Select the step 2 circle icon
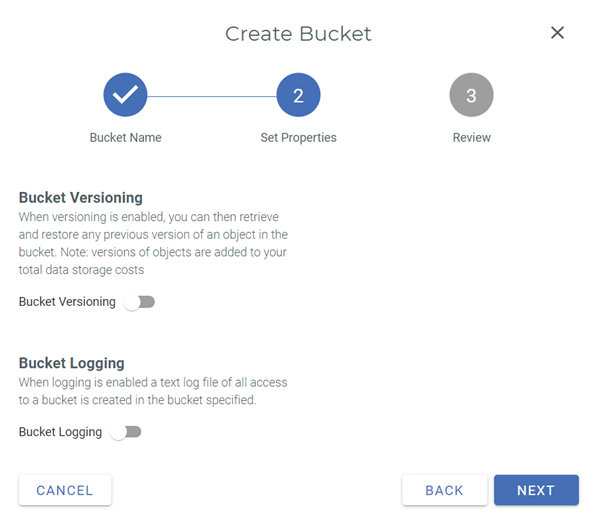The height and width of the screenshot is (510, 602). pos(298,95)
